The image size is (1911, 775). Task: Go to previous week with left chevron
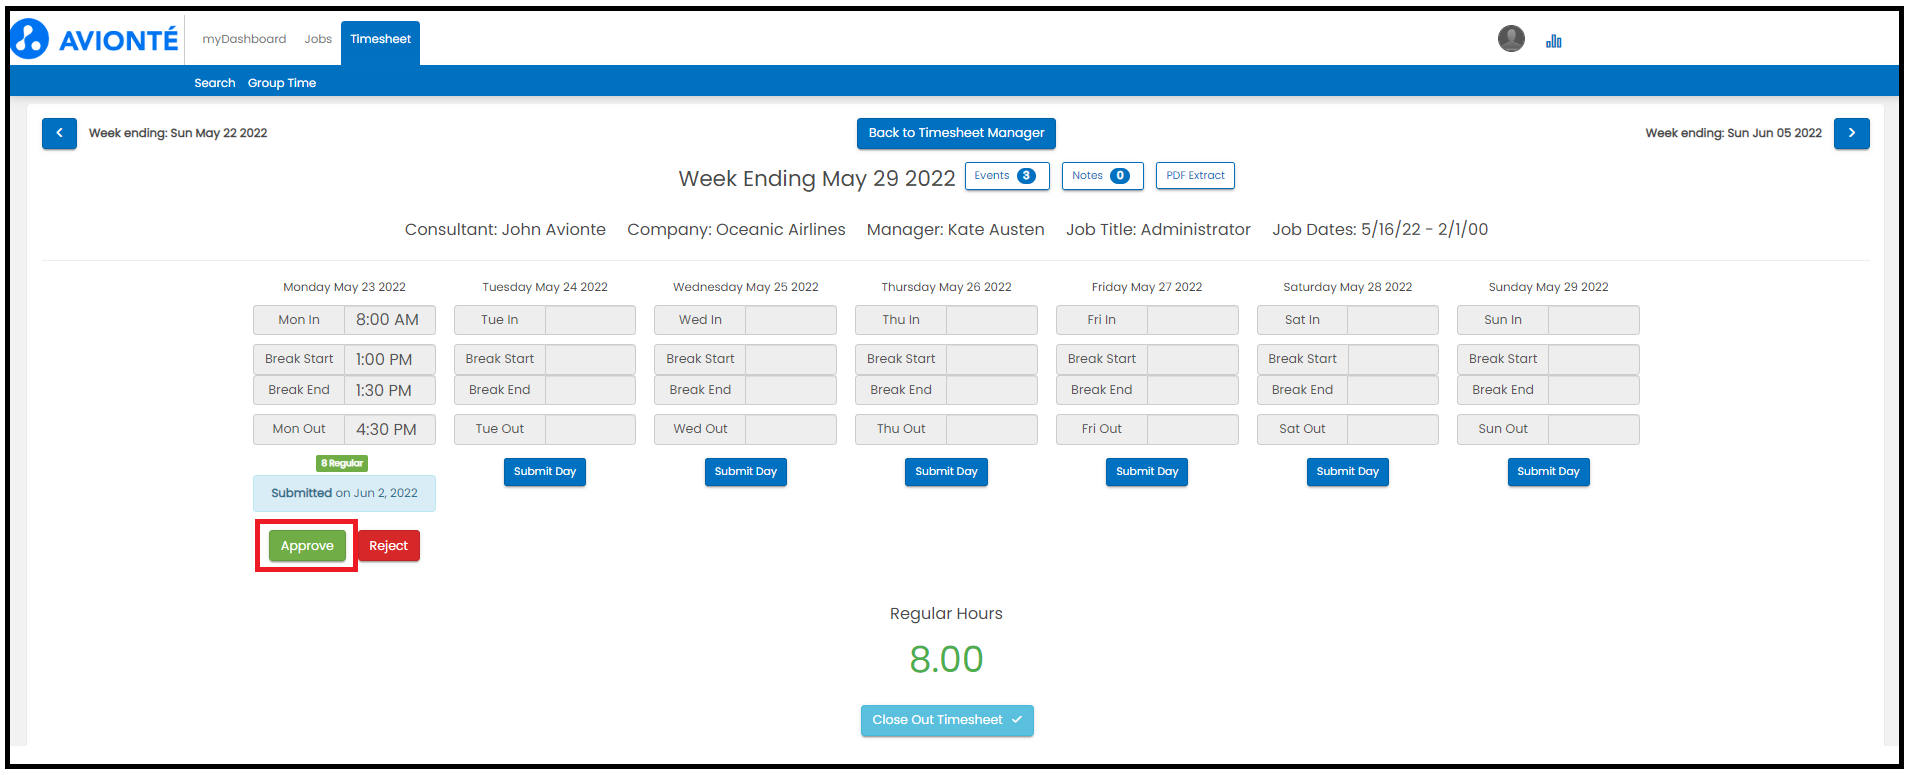coord(59,133)
